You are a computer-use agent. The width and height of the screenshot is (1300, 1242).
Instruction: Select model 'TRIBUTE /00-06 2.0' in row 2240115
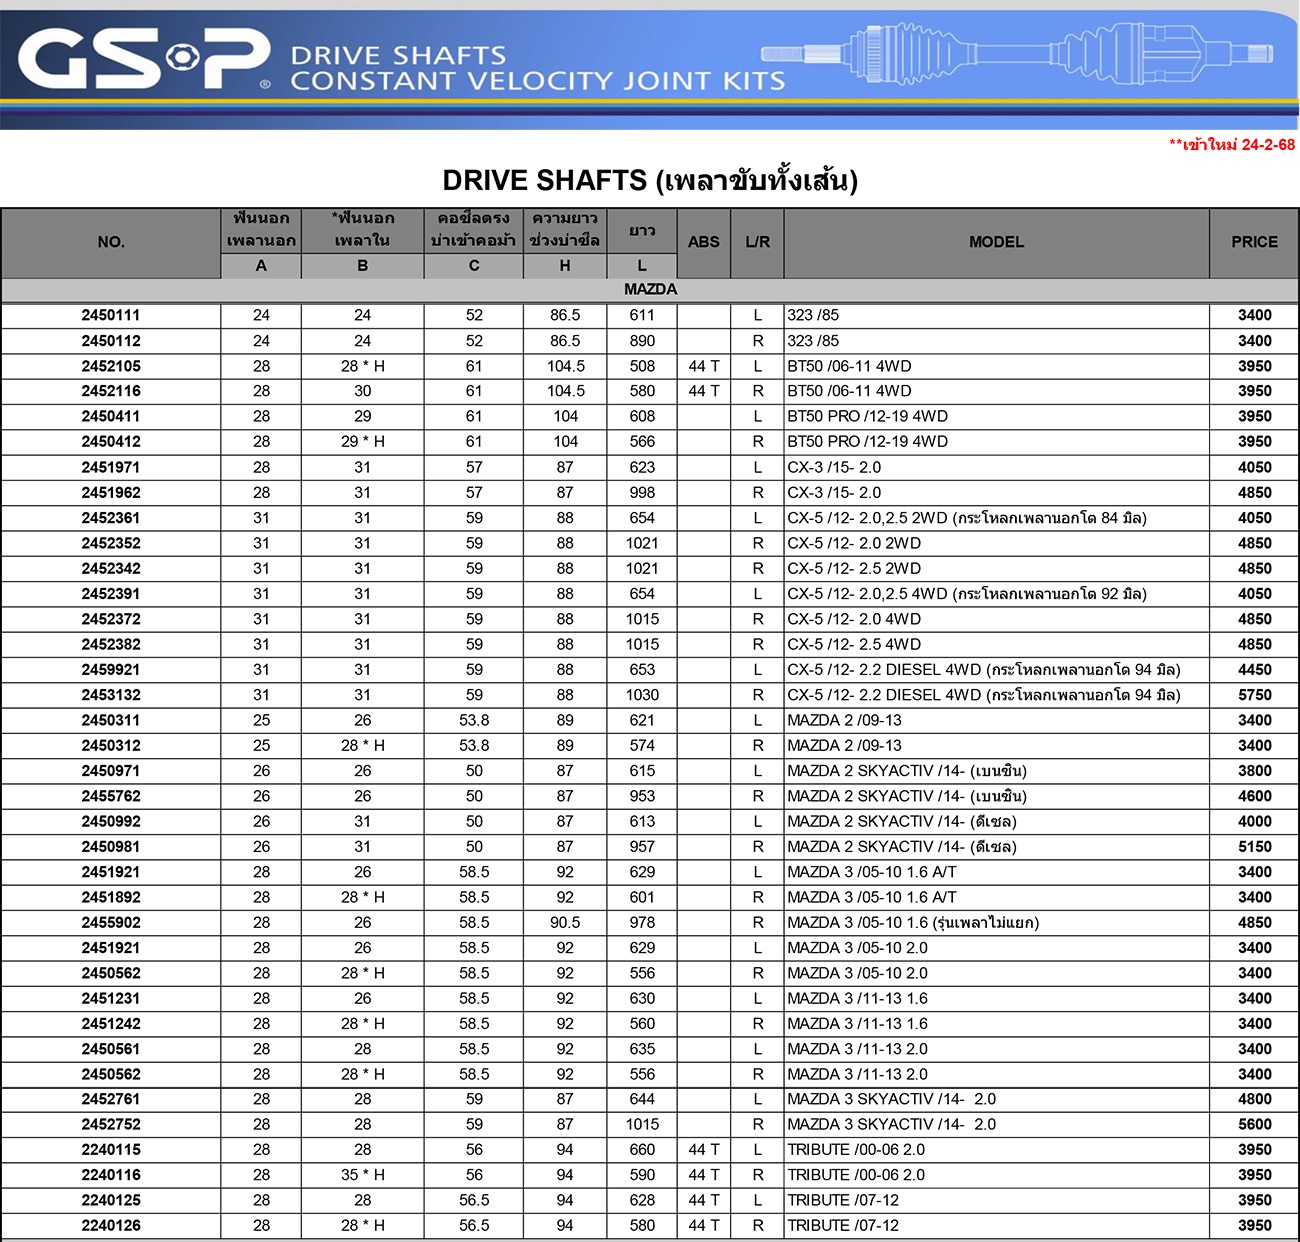(x=856, y=1150)
